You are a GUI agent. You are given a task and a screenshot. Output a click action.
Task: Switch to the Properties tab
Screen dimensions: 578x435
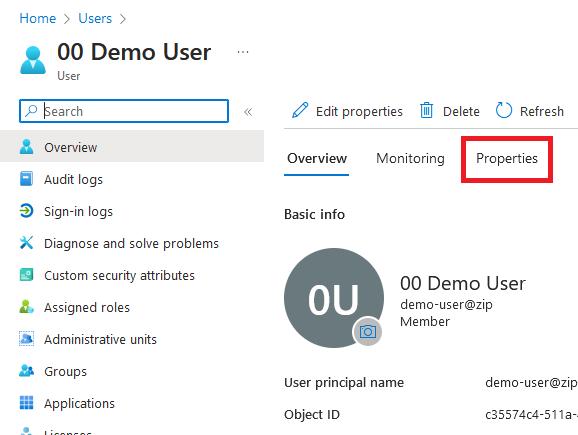click(x=507, y=159)
